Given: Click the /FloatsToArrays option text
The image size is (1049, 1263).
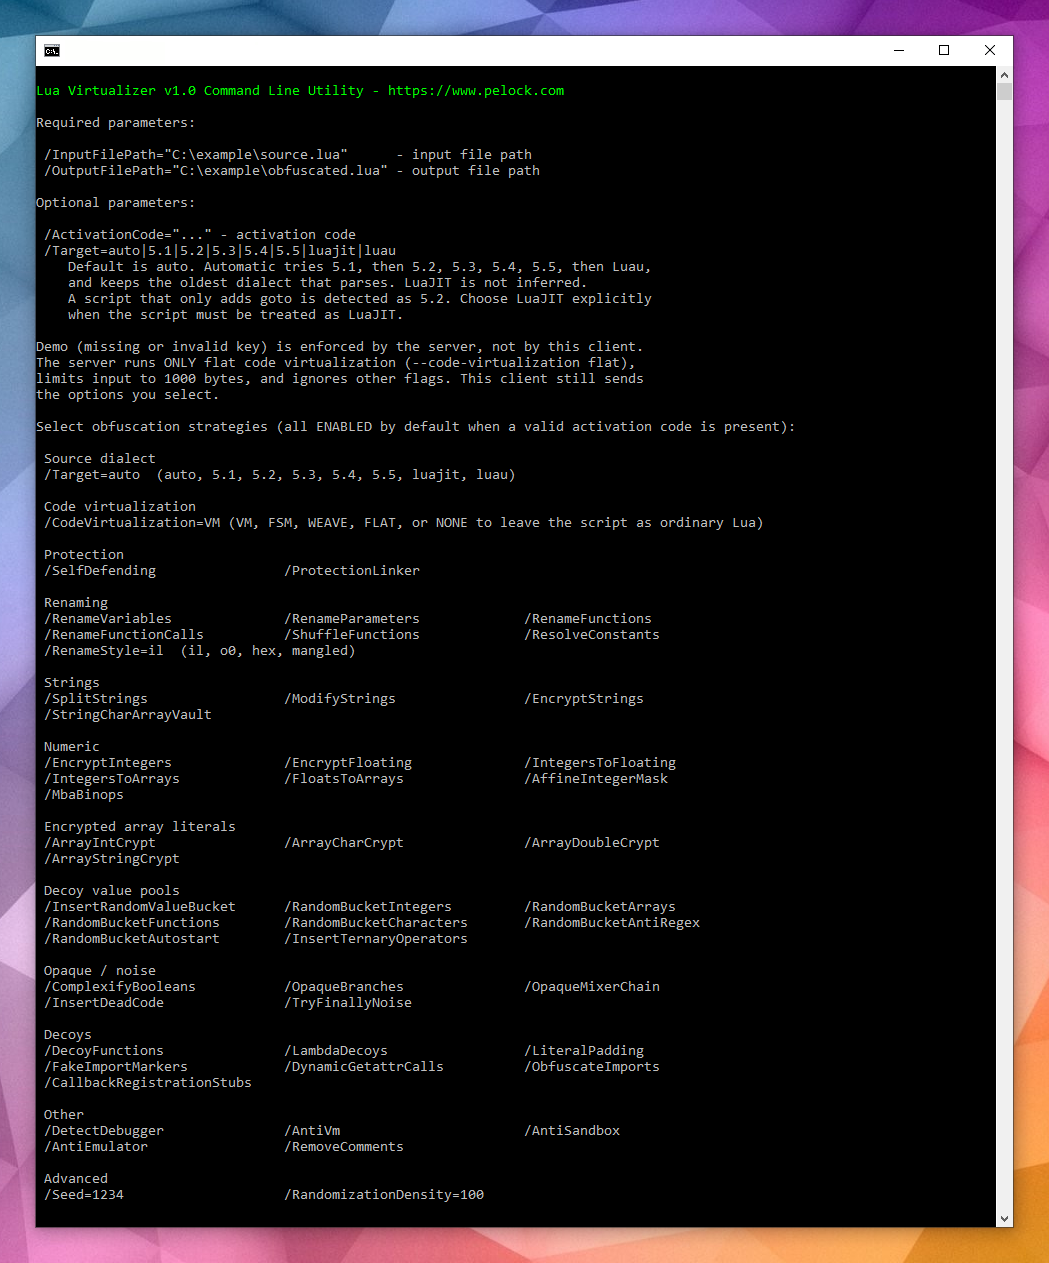Looking at the screenshot, I should (x=344, y=779).
